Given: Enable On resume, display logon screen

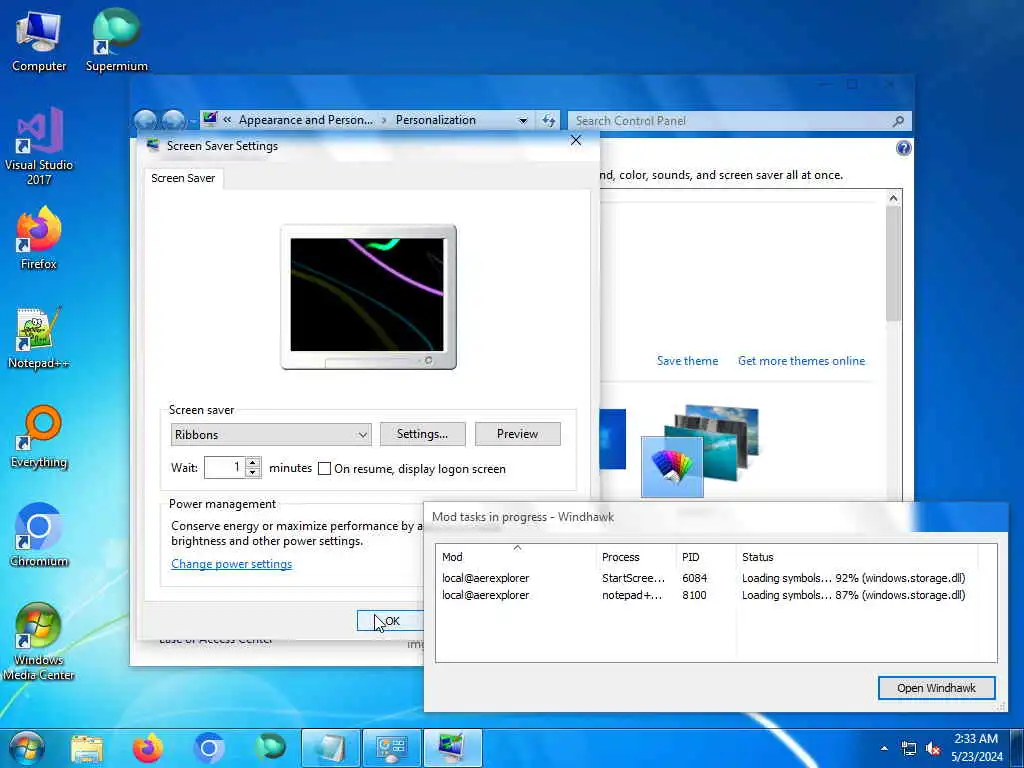Looking at the screenshot, I should point(325,469).
